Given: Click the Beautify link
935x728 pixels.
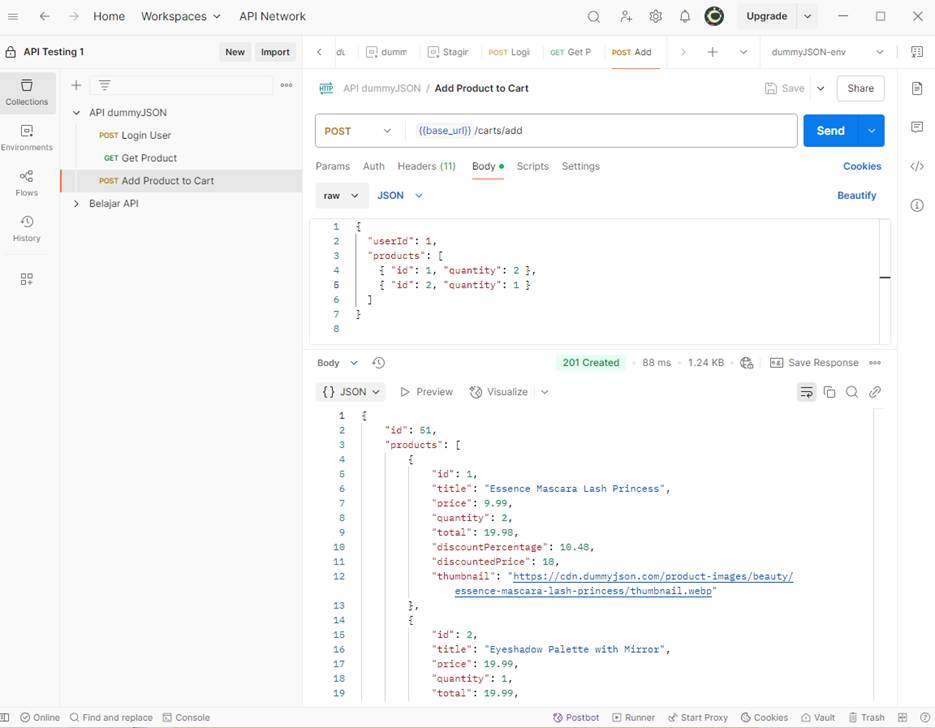Looking at the screenshot, I should click(x=856, y=196).
